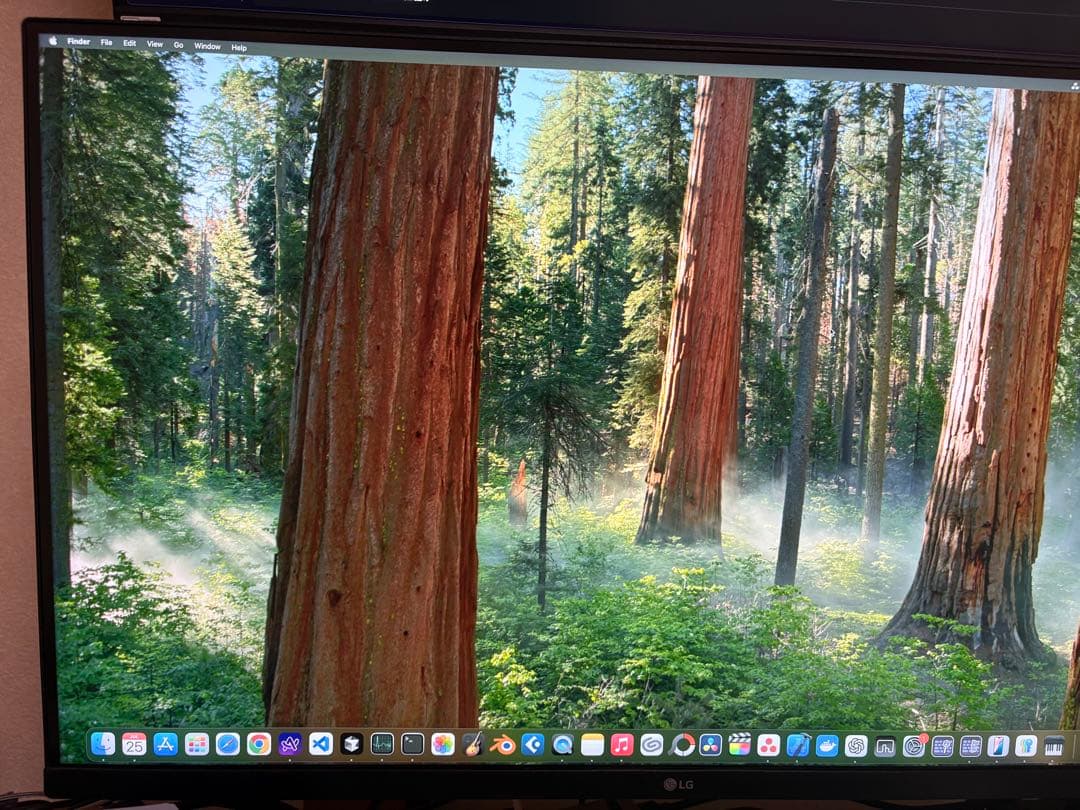Open the Calendar app showing the 25th
This screenshot has width=1080, height=810.
[133, 745]
